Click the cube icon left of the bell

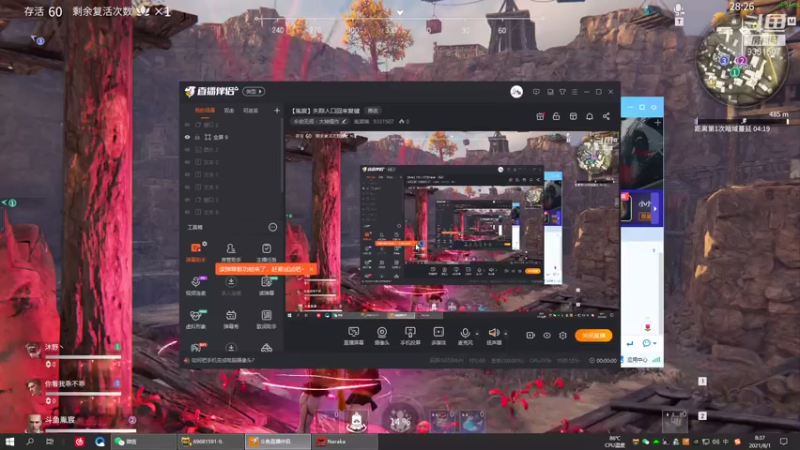[573, 116]
